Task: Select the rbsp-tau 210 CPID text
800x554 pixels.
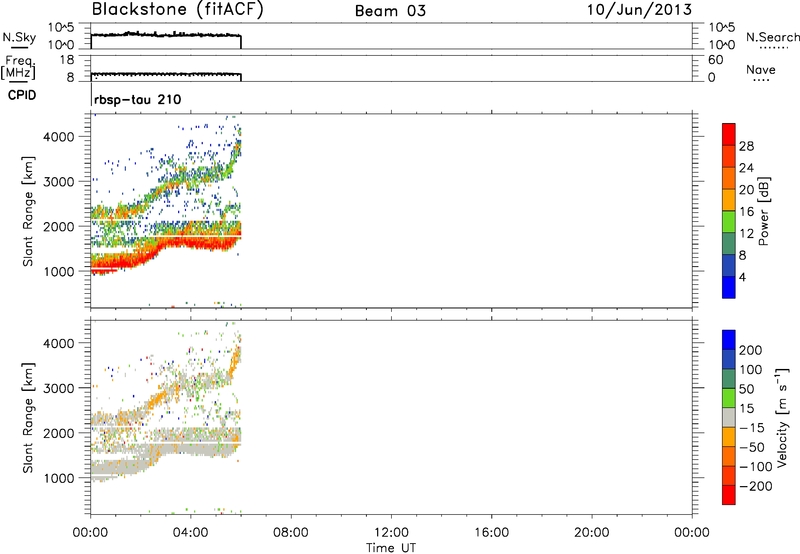Action: (x=137, y=99)
